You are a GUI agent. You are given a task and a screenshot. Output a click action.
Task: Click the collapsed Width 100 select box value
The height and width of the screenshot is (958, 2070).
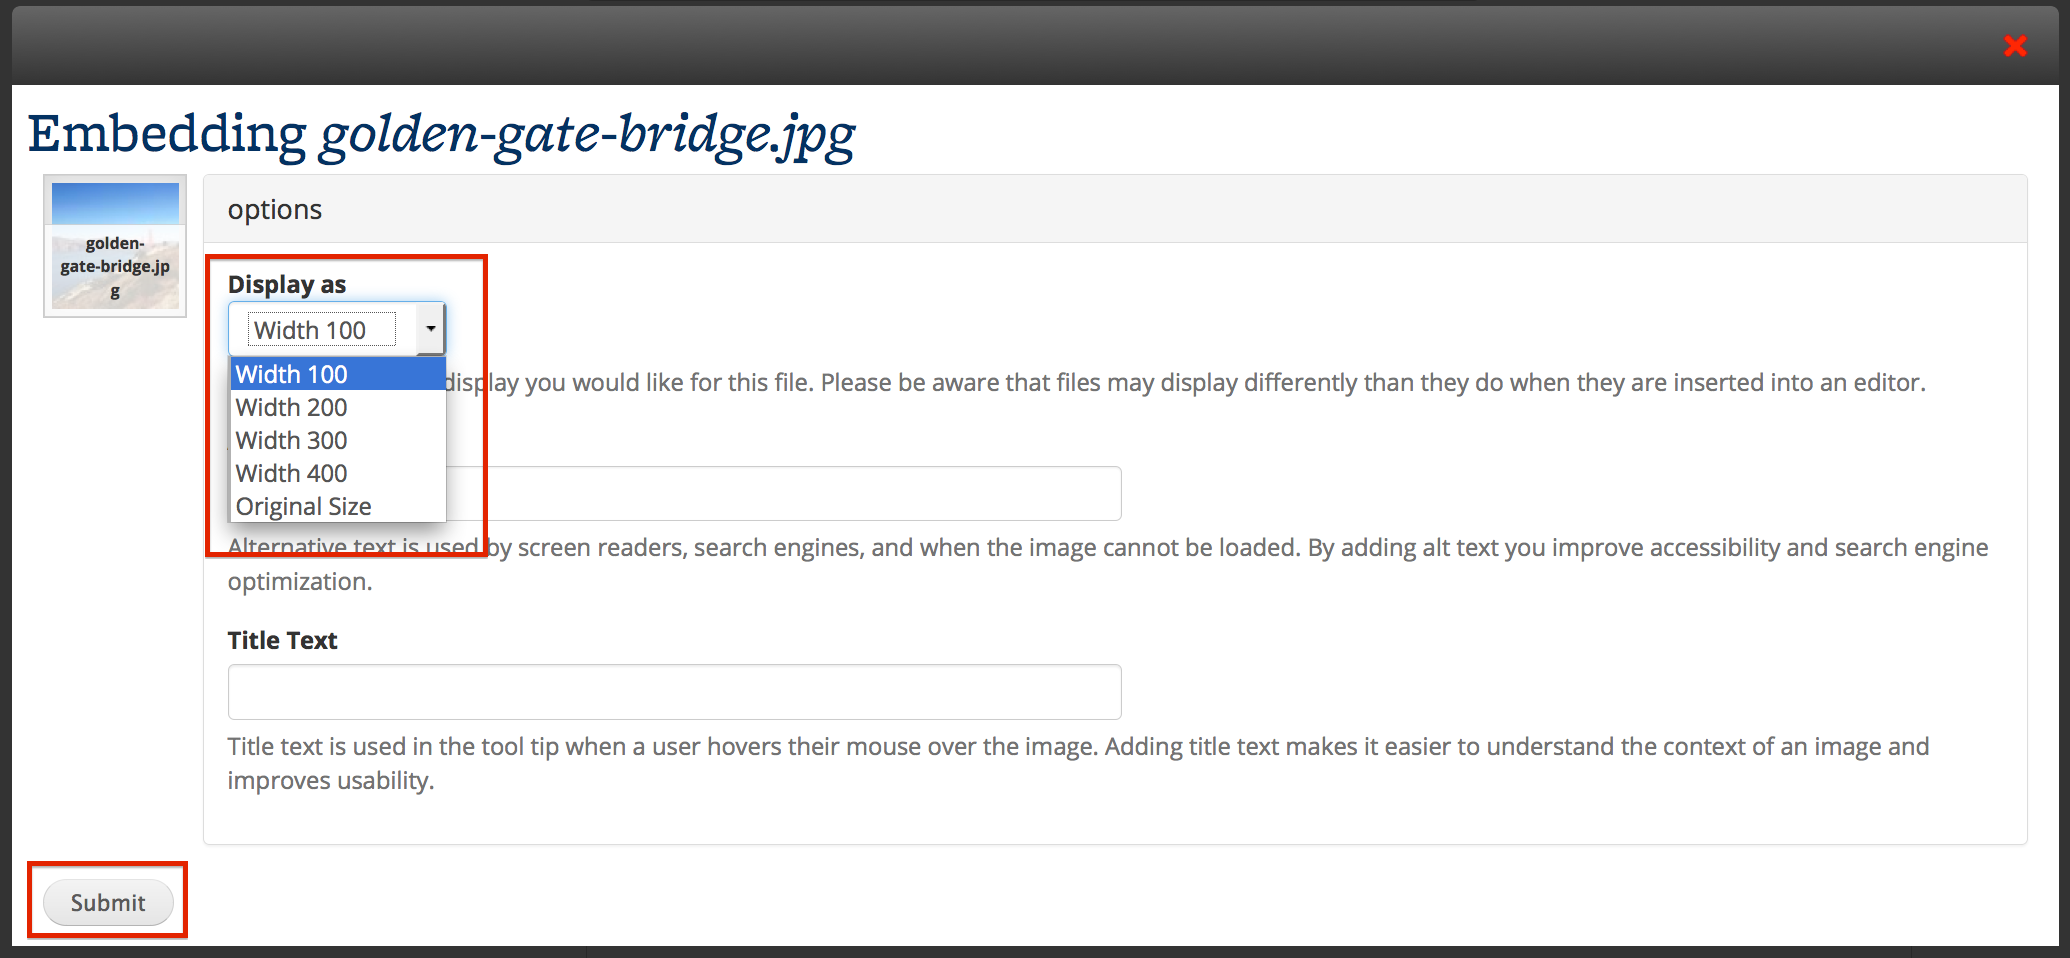322,330
